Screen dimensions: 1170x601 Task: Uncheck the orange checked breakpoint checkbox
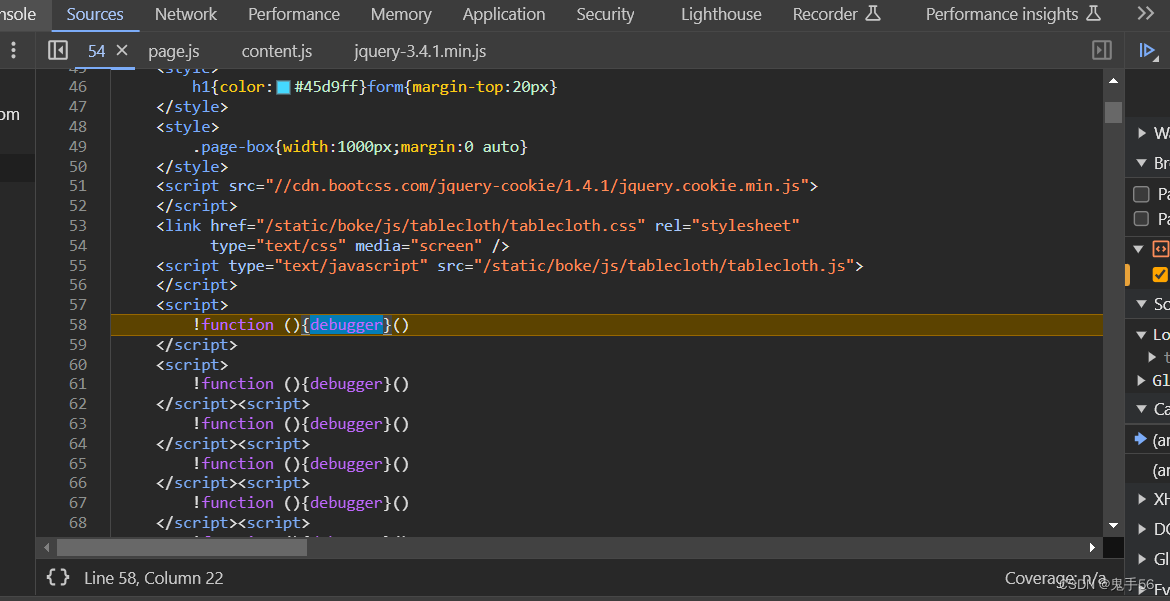[x=1160, y=274]
